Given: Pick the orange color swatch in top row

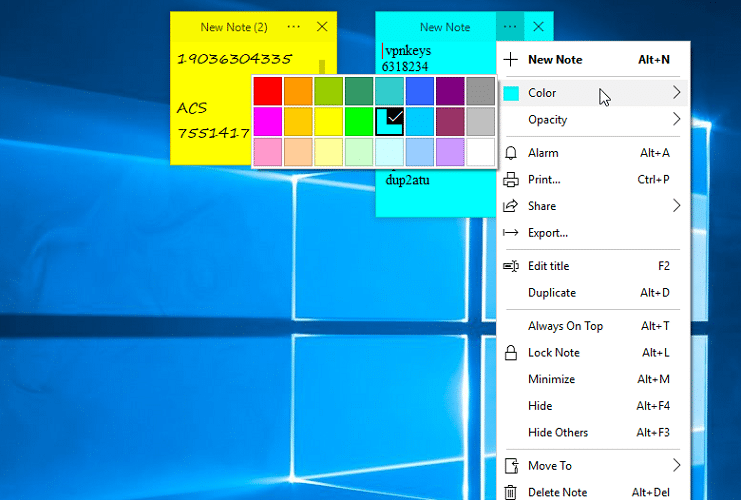Looking at the screenshot, I should click(x=298, y=91).
